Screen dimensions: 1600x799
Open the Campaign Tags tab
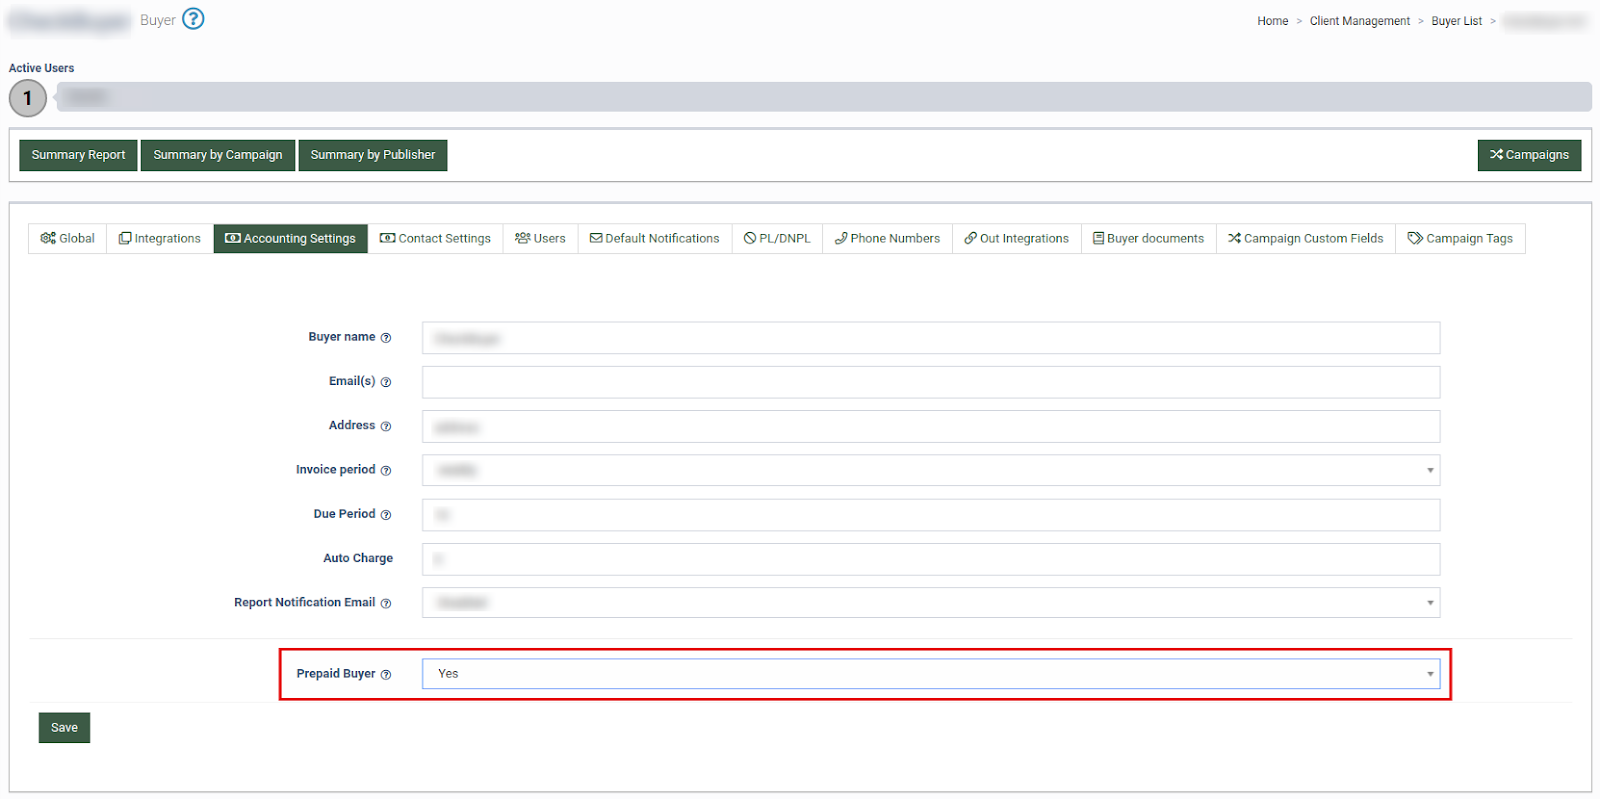(x=1460, y=238)
